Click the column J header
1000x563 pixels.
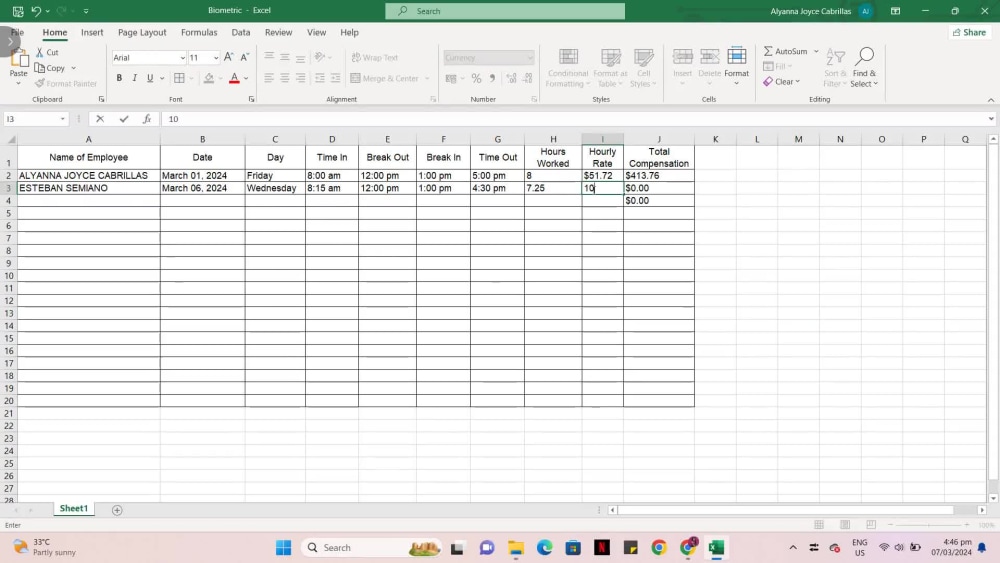point(659,139)
